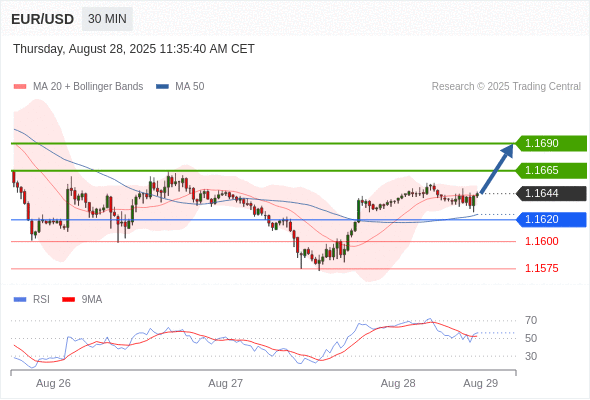Click the RSI 70 level label

click(531, 321)
